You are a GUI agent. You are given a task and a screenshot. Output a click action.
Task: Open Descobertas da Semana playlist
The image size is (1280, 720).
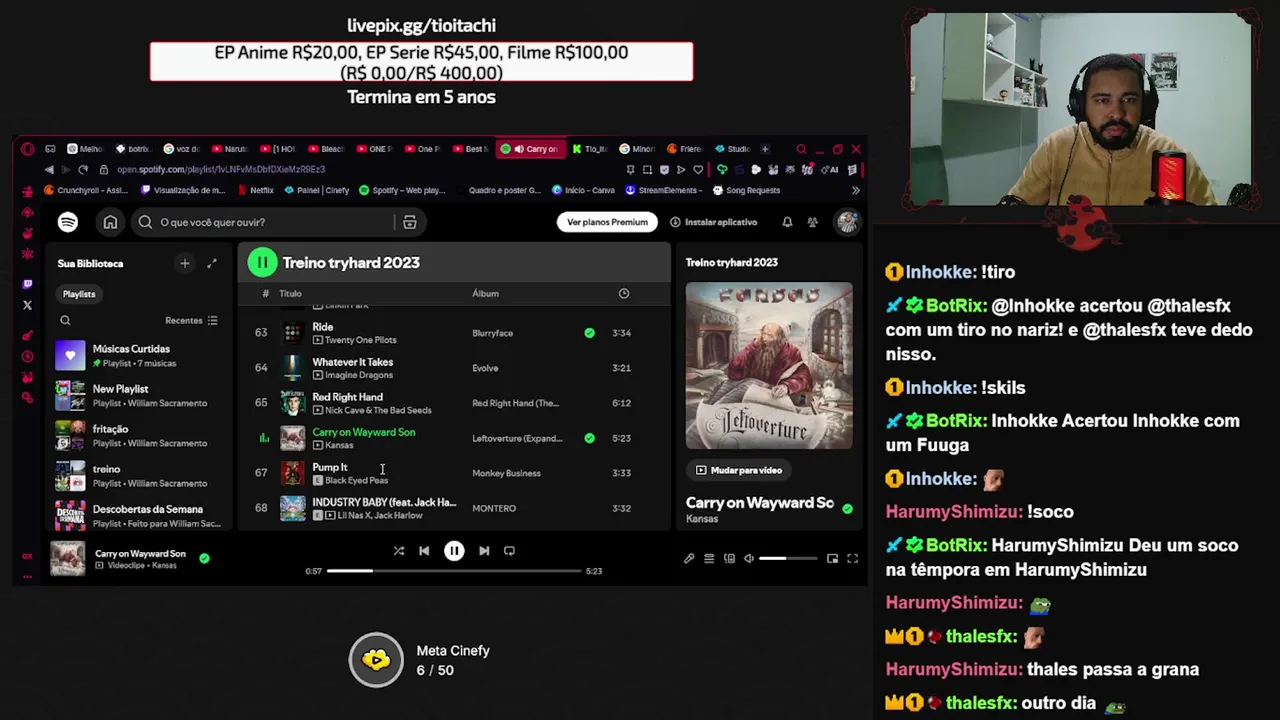click(x=139, y=515)
